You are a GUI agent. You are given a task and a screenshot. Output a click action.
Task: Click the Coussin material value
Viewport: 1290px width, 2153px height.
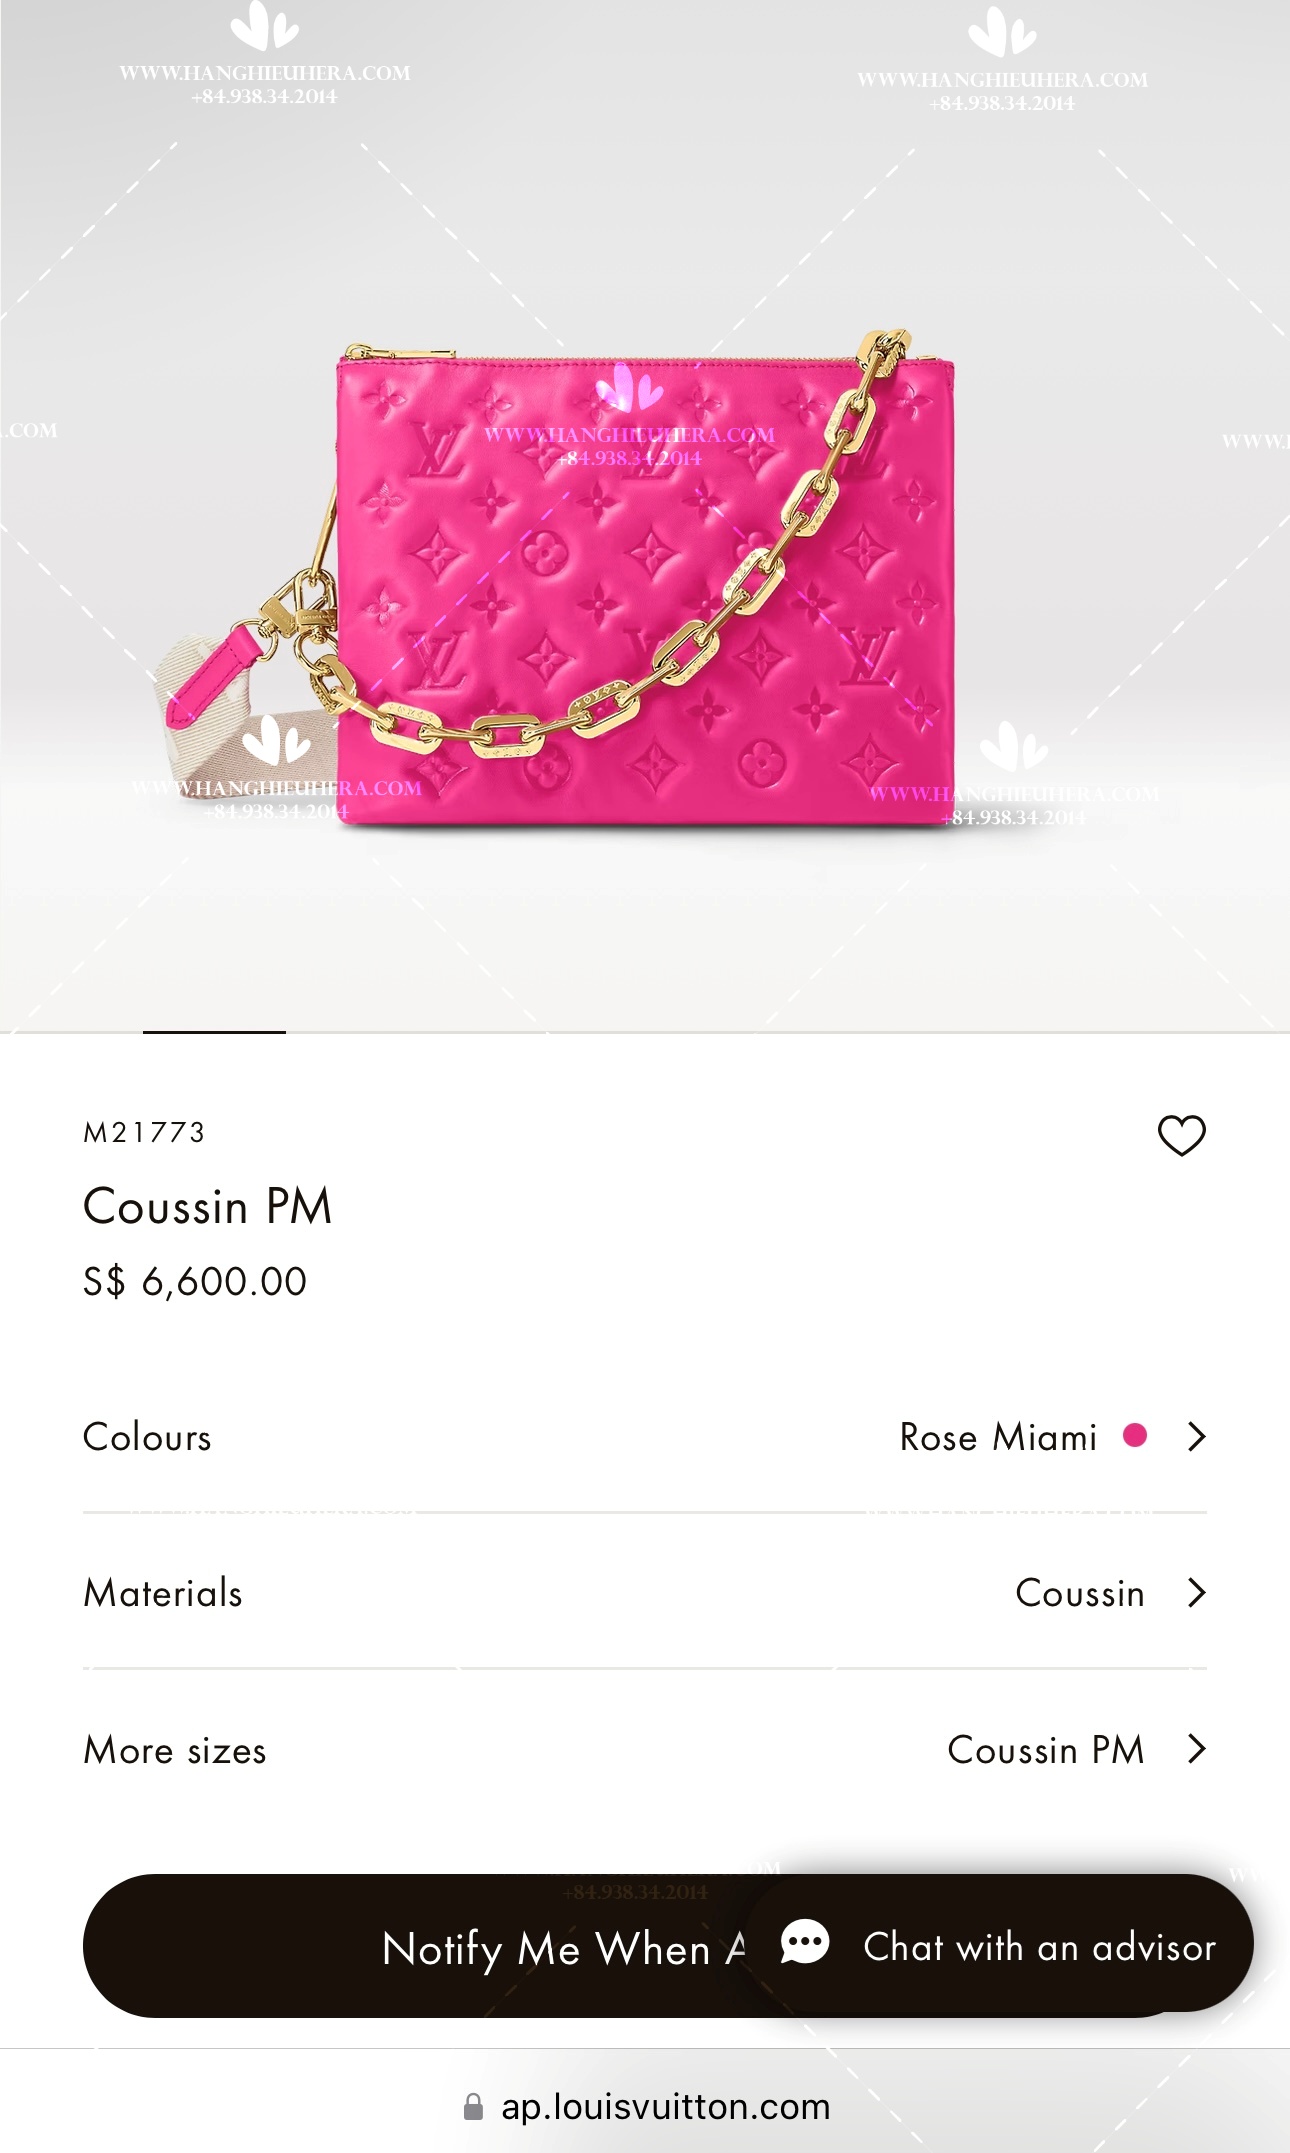click(x=1080, y=1593)
